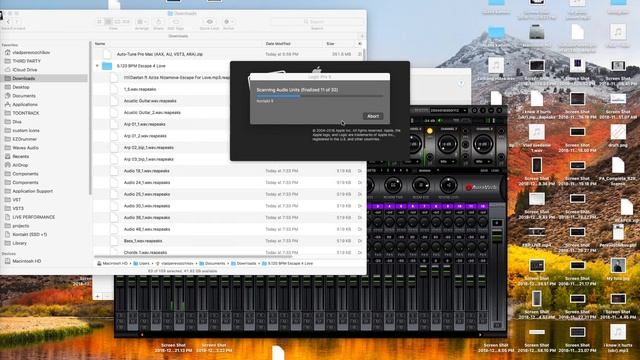
Task: Open Applications in Finder sidebar
Action: pos(25,104)
